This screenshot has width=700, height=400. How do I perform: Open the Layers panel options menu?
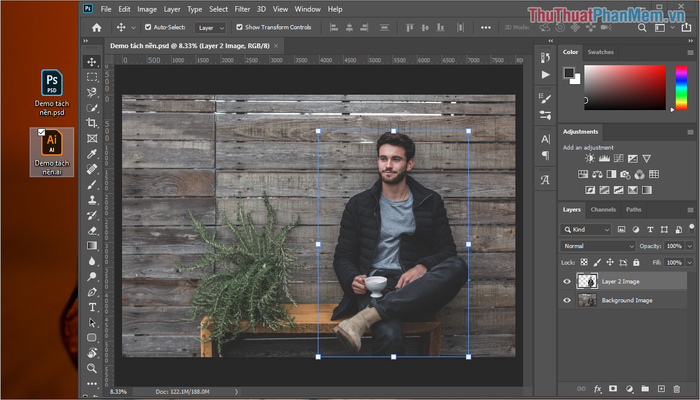(x=690, y=210)
